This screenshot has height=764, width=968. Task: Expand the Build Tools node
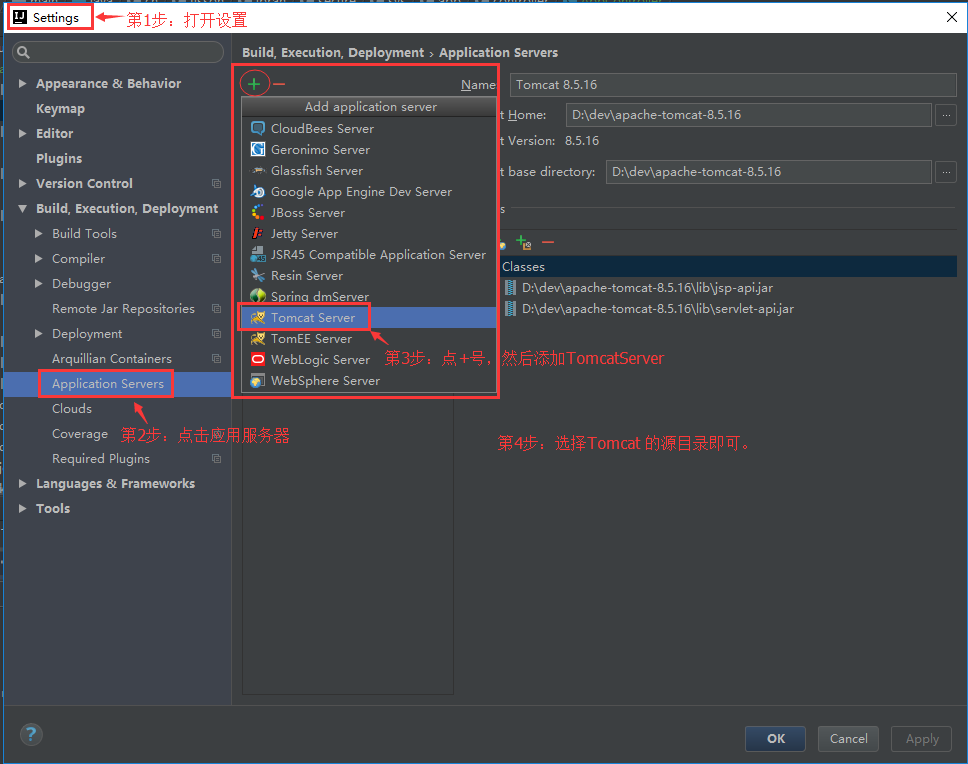click(x=39, y=233)
